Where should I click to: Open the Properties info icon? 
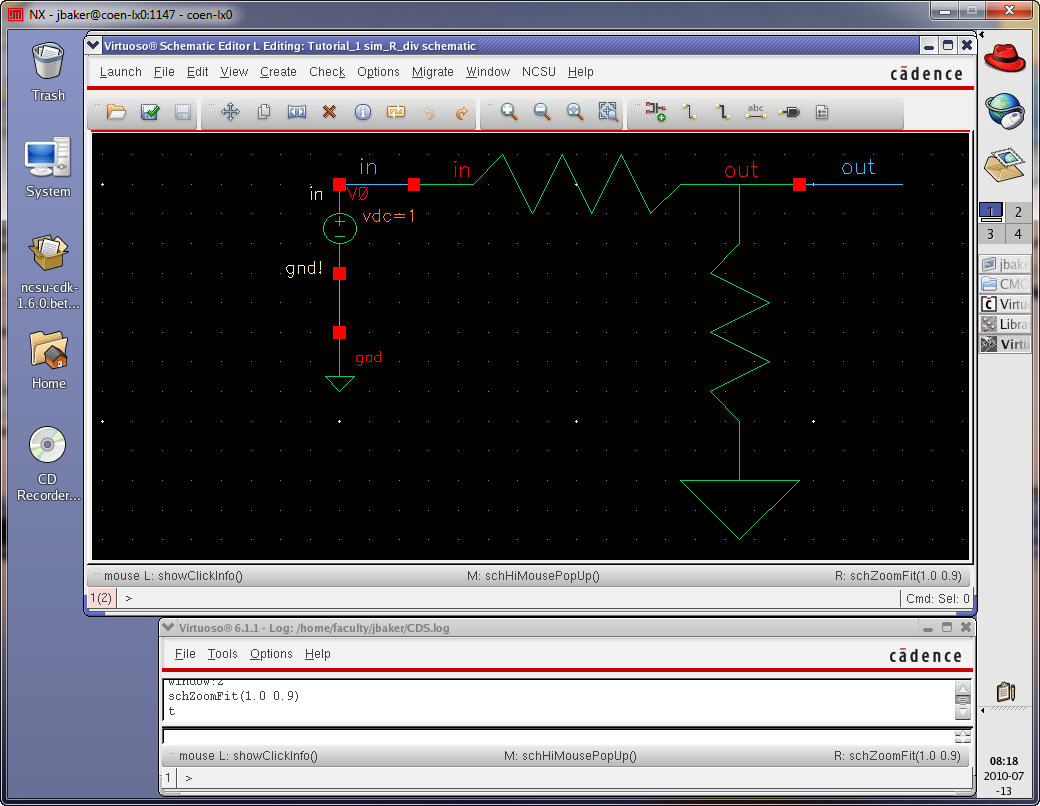click(362, 112)
